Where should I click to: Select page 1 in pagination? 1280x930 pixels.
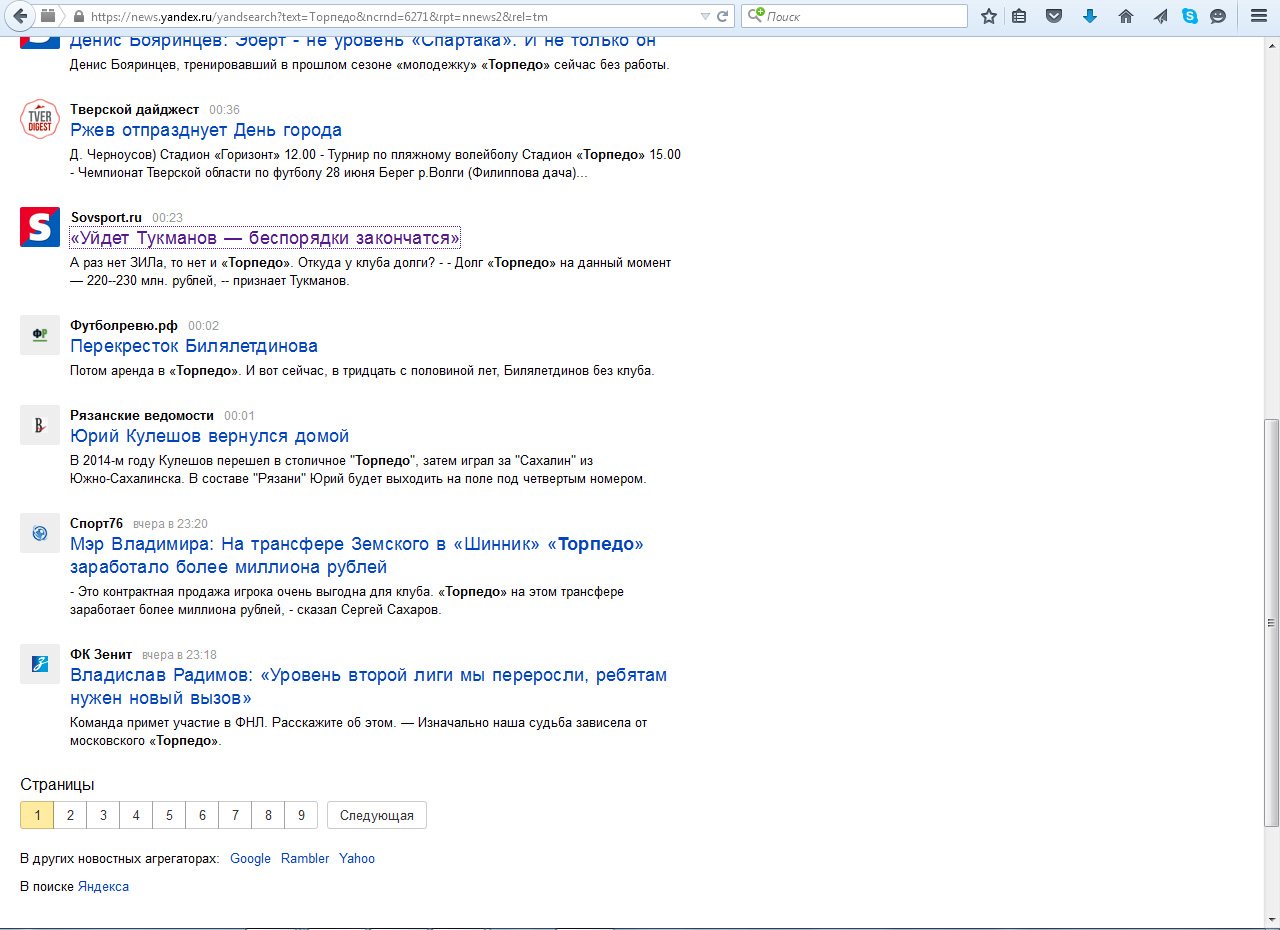(x=37, y=815)
